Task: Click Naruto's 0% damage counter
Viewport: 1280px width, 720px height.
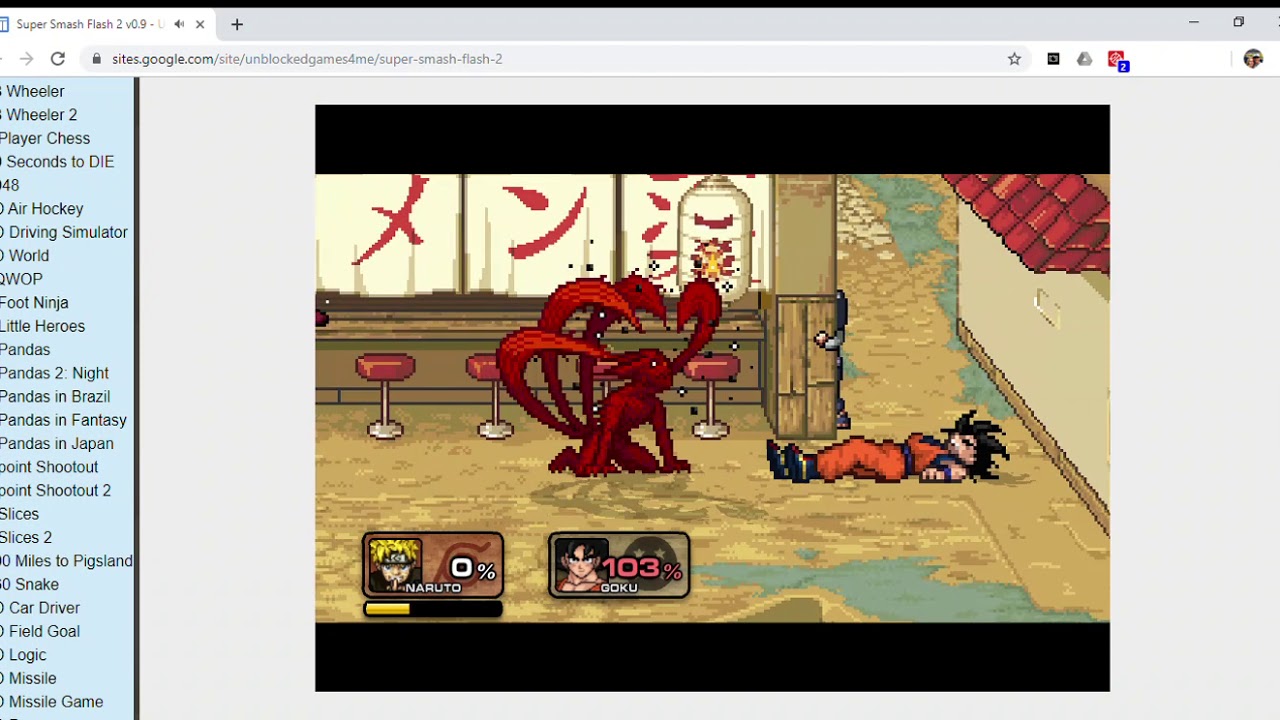Action: point(473,569)
